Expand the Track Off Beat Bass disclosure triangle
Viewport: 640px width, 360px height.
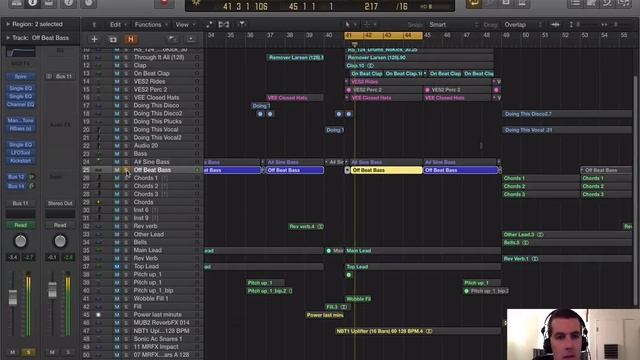(x=8, y=38)
